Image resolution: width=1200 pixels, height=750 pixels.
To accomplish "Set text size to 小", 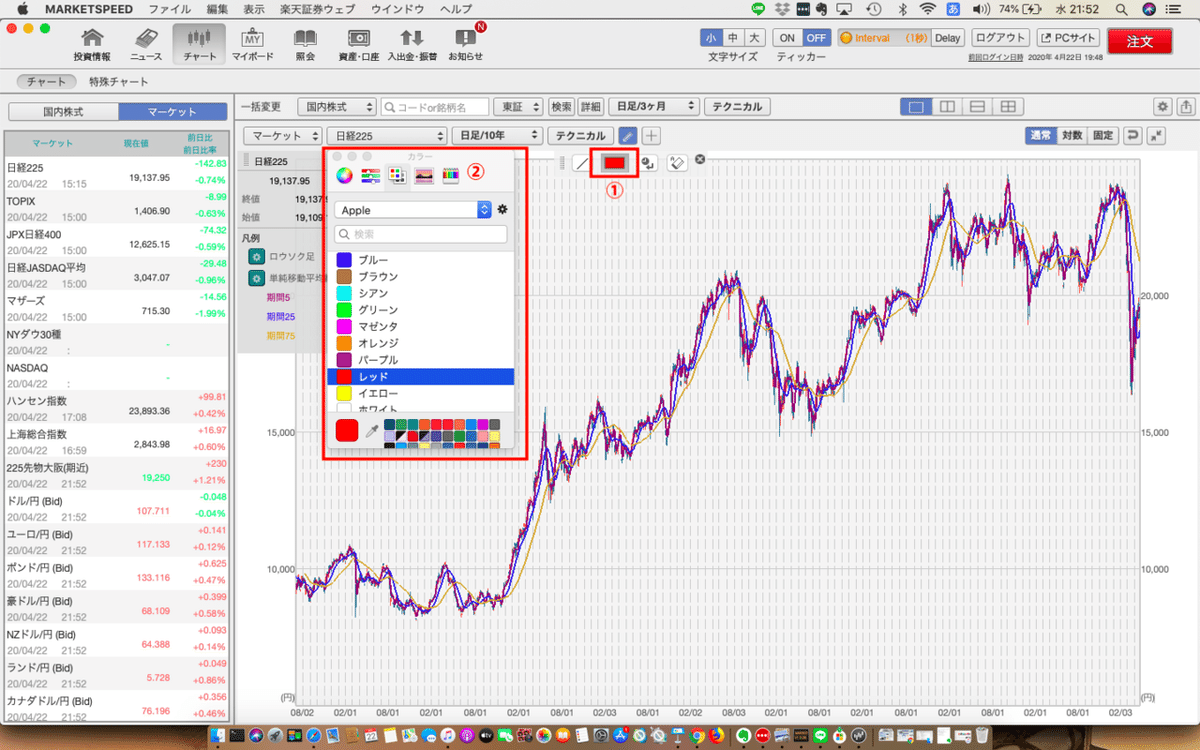I will (x=711, y=38).
